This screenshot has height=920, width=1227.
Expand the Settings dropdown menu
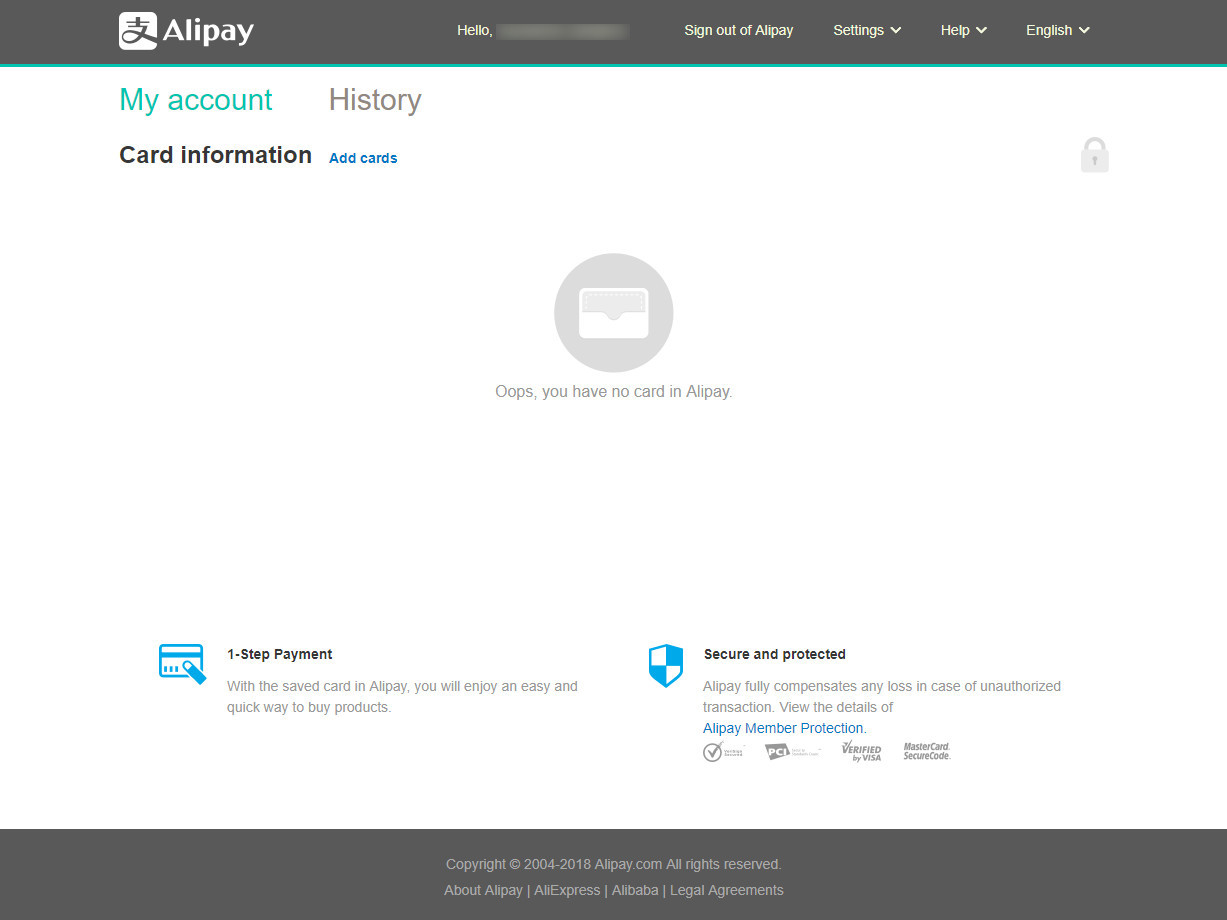click(x=867, y=30)
